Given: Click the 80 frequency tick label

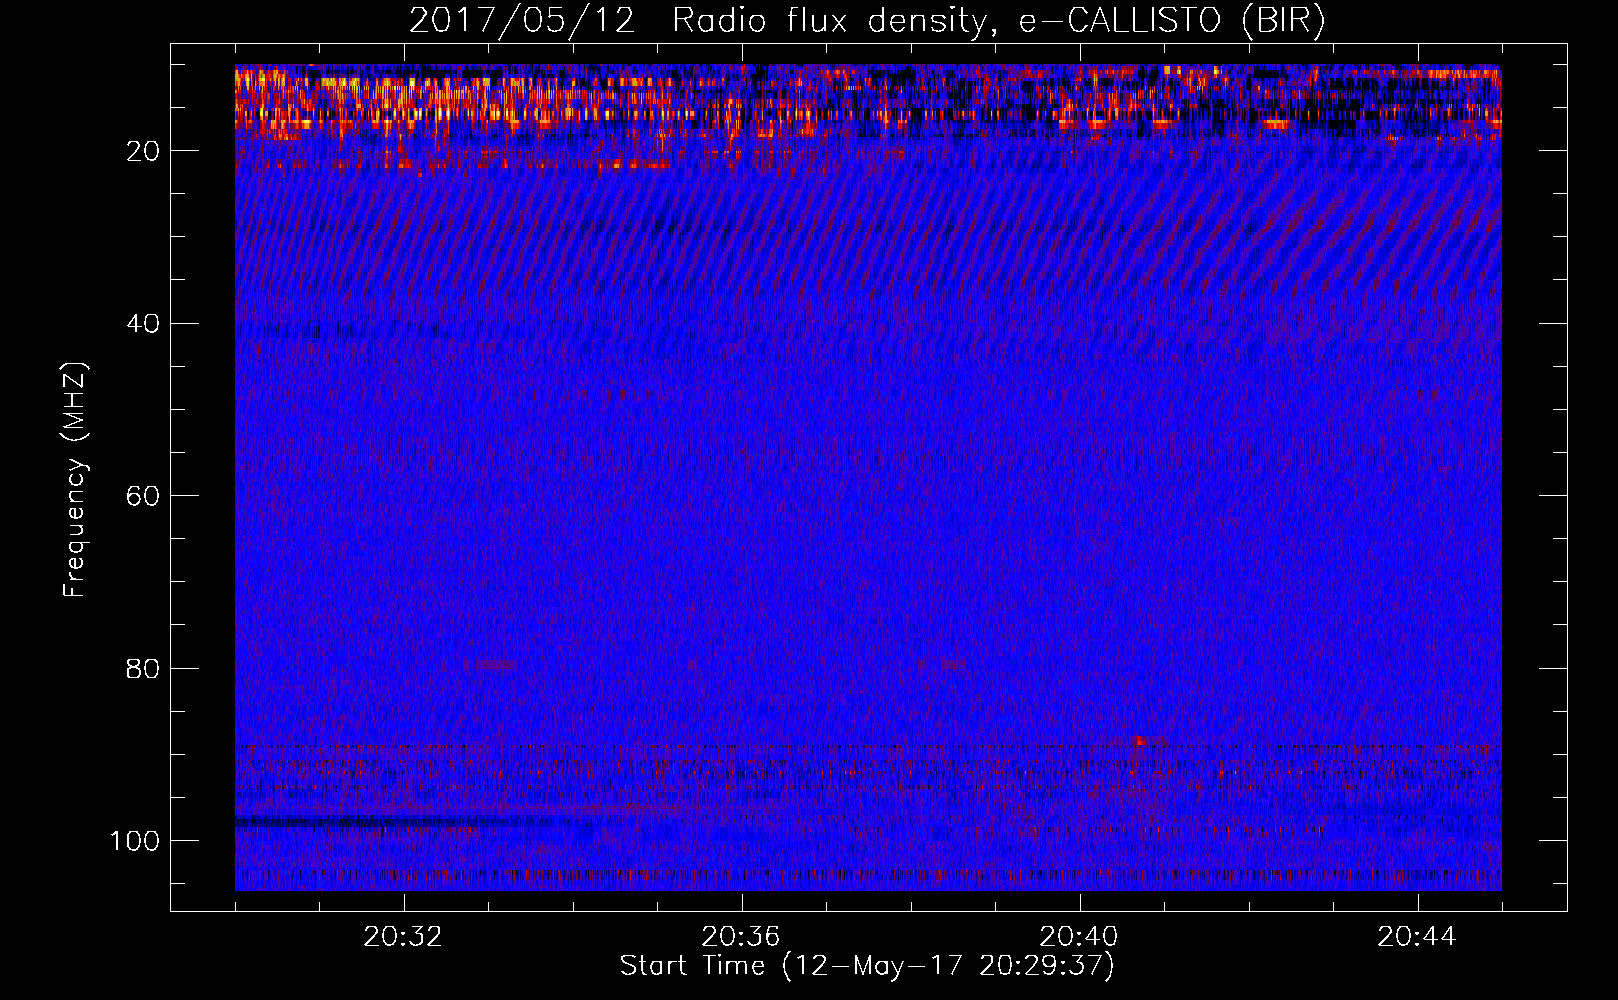Looking at the screenshot, I should [x=143, y=668].
